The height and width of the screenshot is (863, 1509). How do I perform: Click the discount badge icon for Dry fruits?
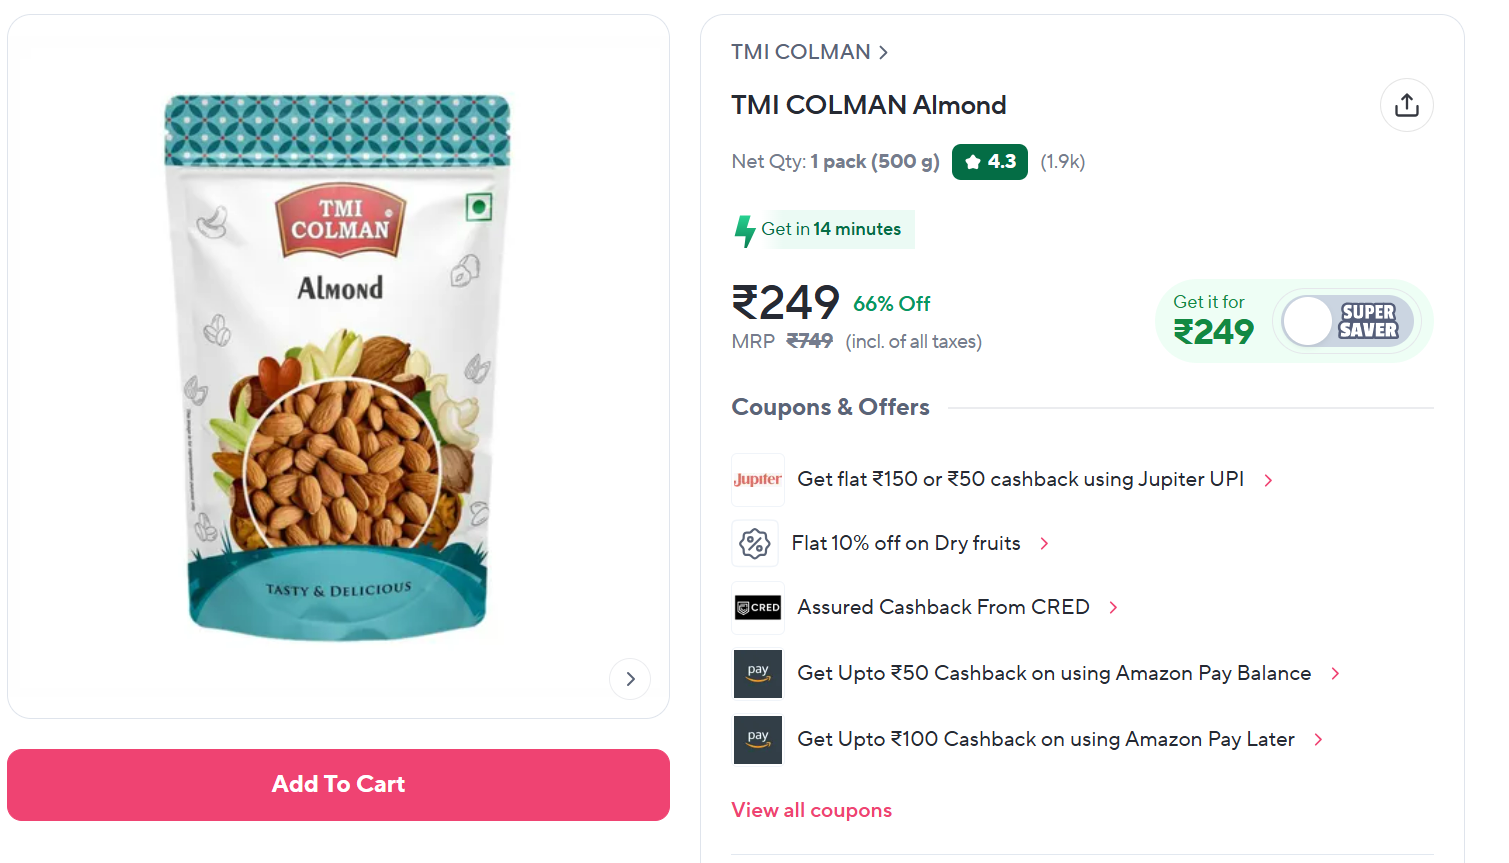(x=755, y=544)
